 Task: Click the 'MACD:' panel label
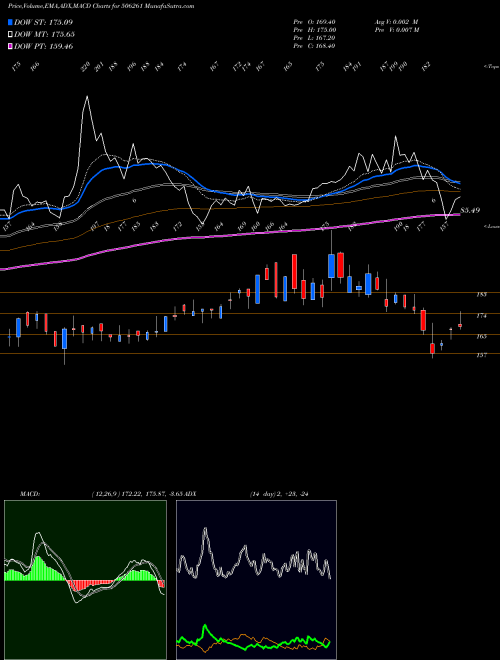[x=30, y=494]
